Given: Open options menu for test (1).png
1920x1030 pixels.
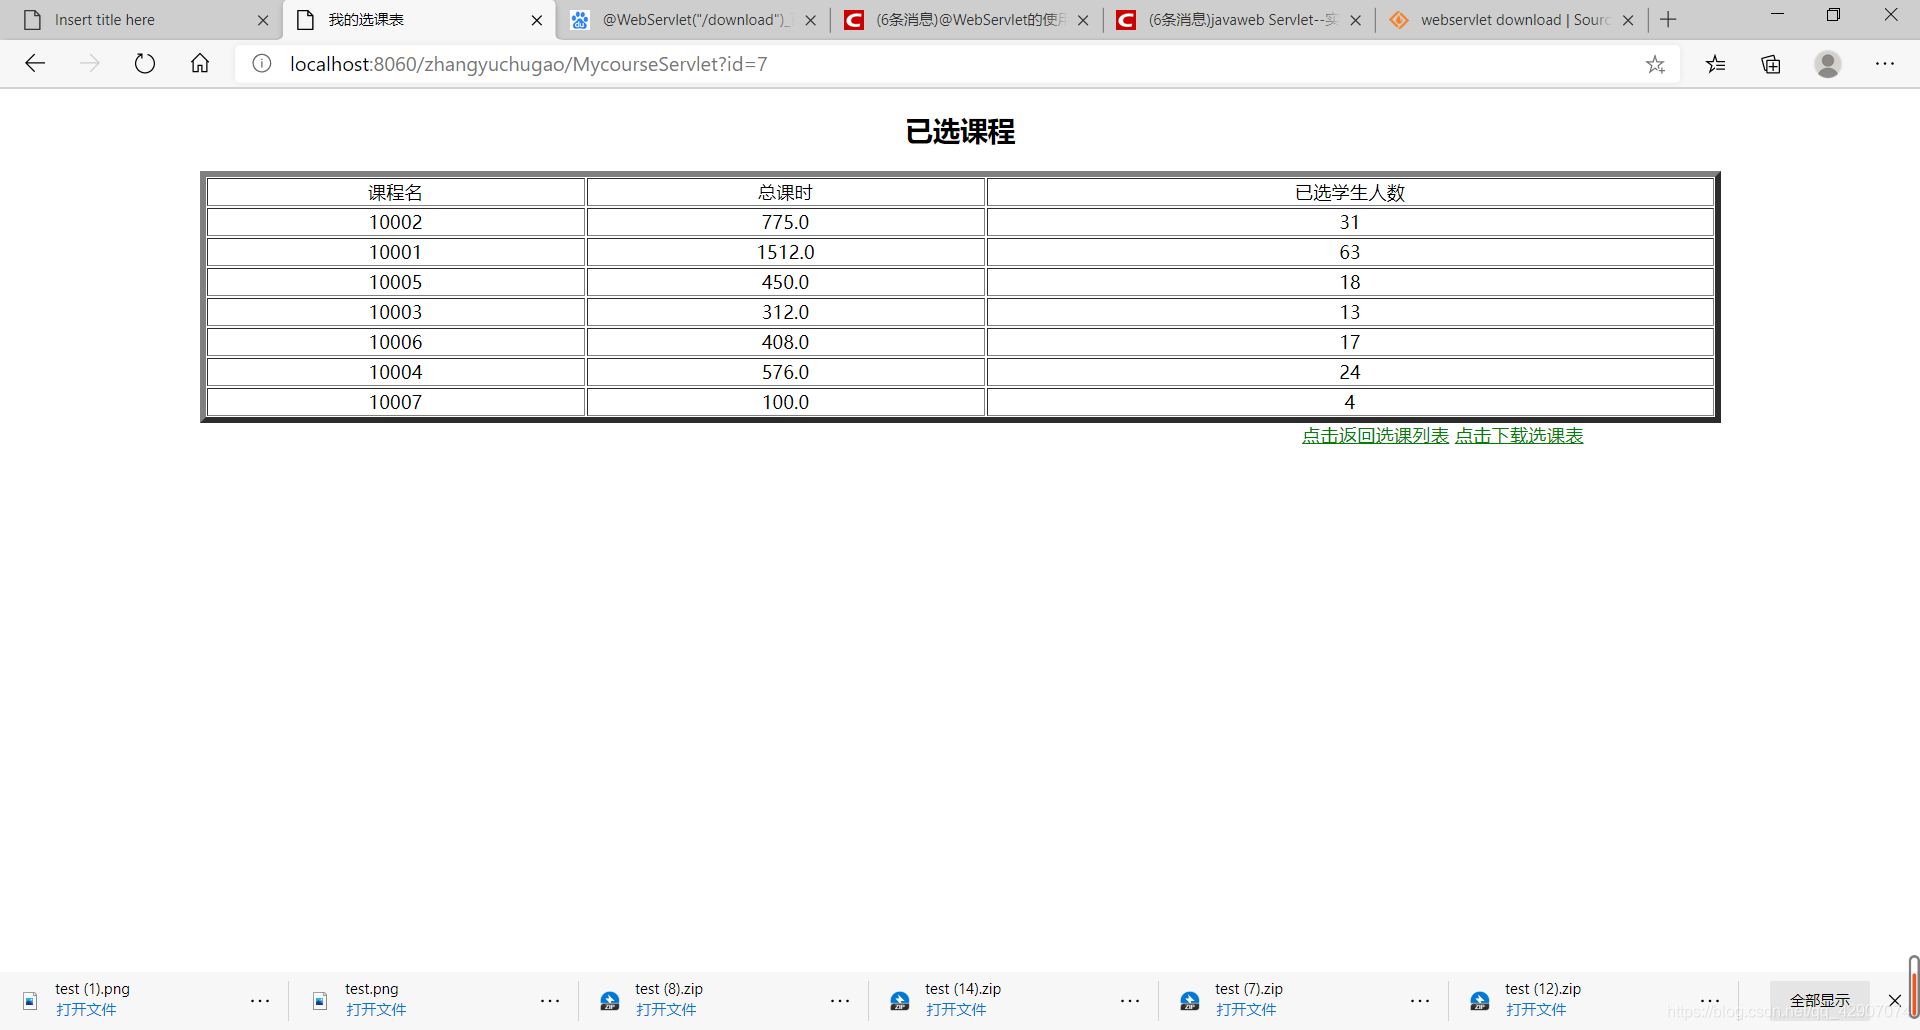Looking at the screenshot, I should coord(260,1001).
